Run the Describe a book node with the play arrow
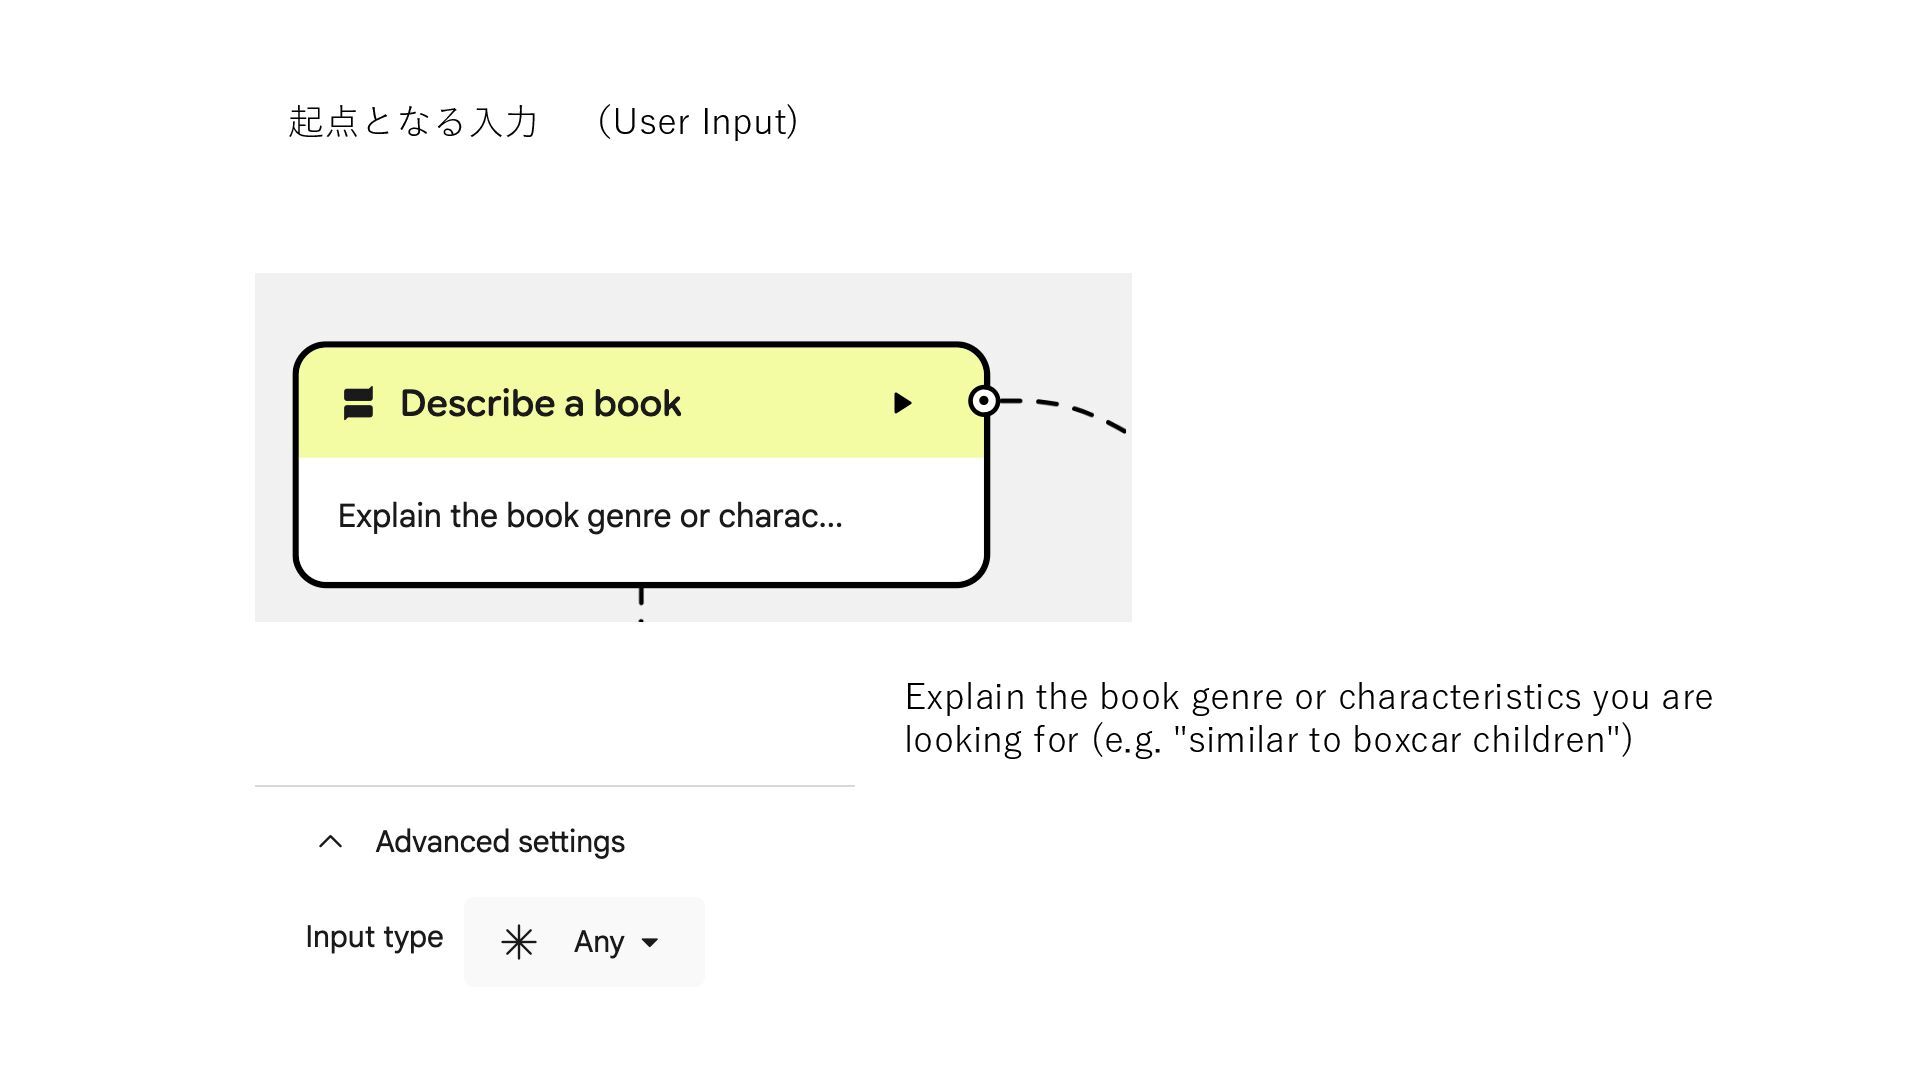Screen dimensions: 1920x1080 coord(902,403)
